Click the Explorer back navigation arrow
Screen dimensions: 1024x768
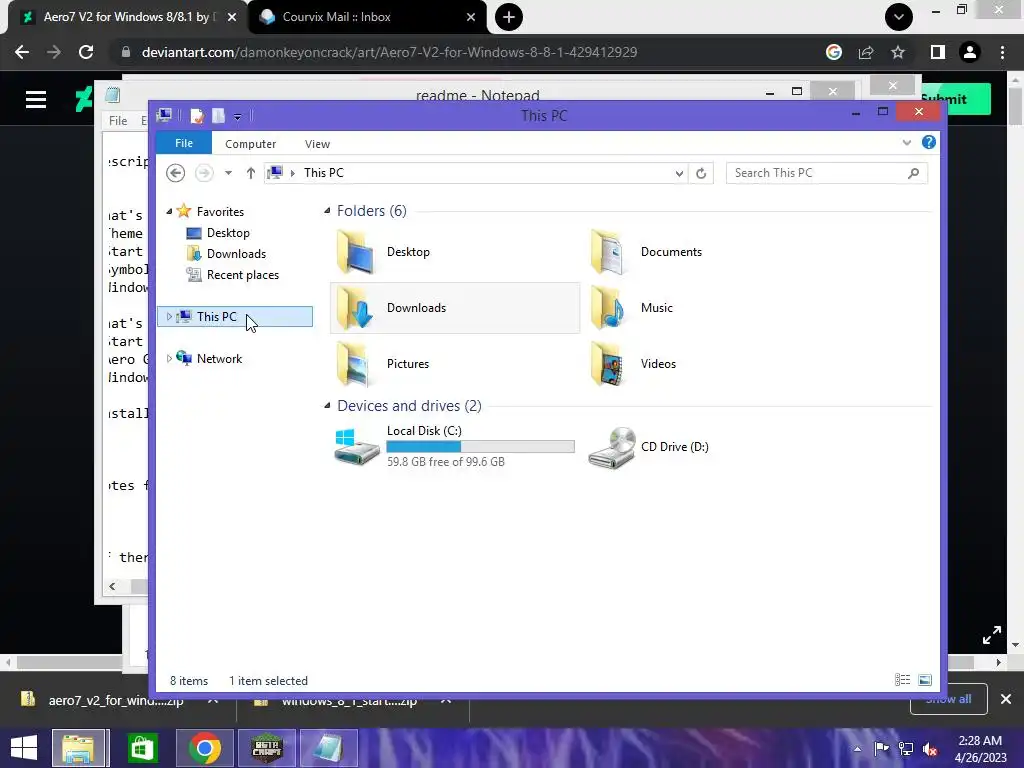176,173
